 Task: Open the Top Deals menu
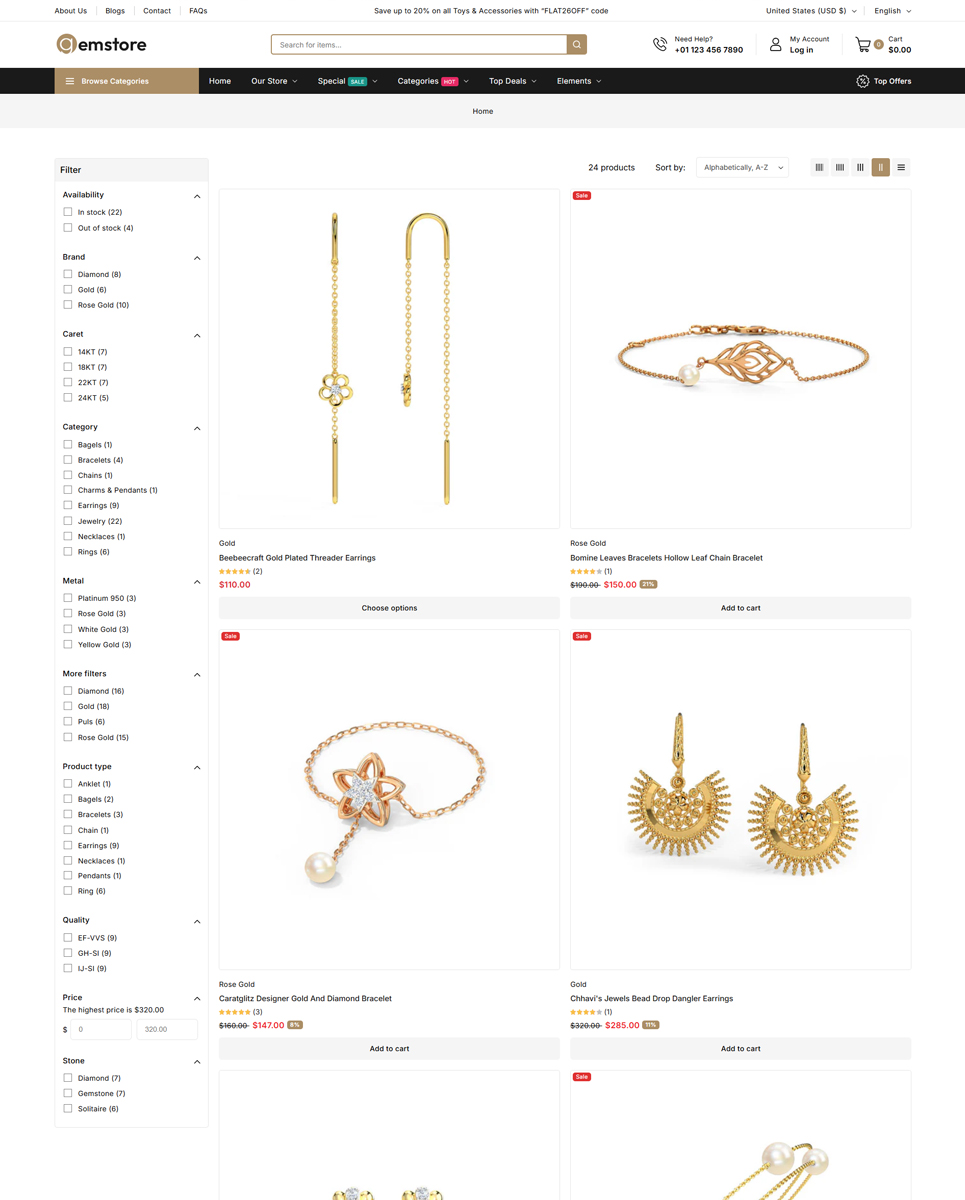(512, 81)
